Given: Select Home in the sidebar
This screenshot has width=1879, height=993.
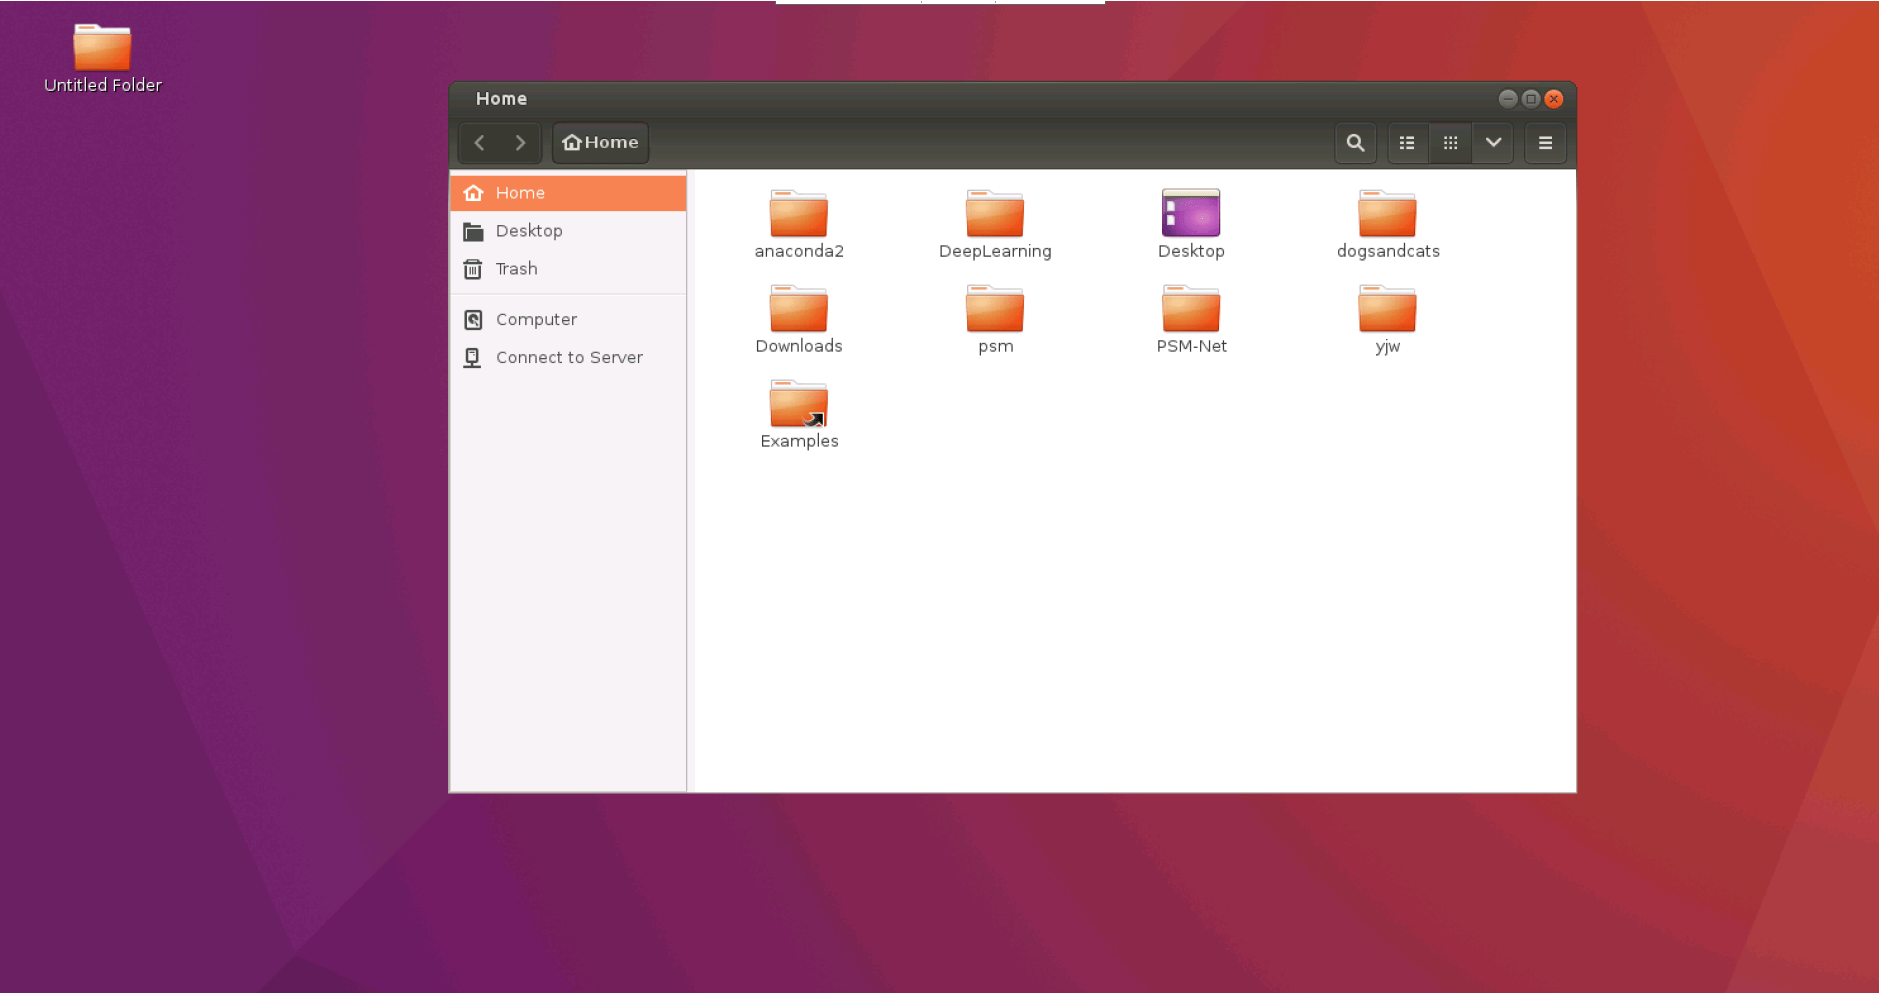Looking at the screenshot, I should tap(519, 192).
